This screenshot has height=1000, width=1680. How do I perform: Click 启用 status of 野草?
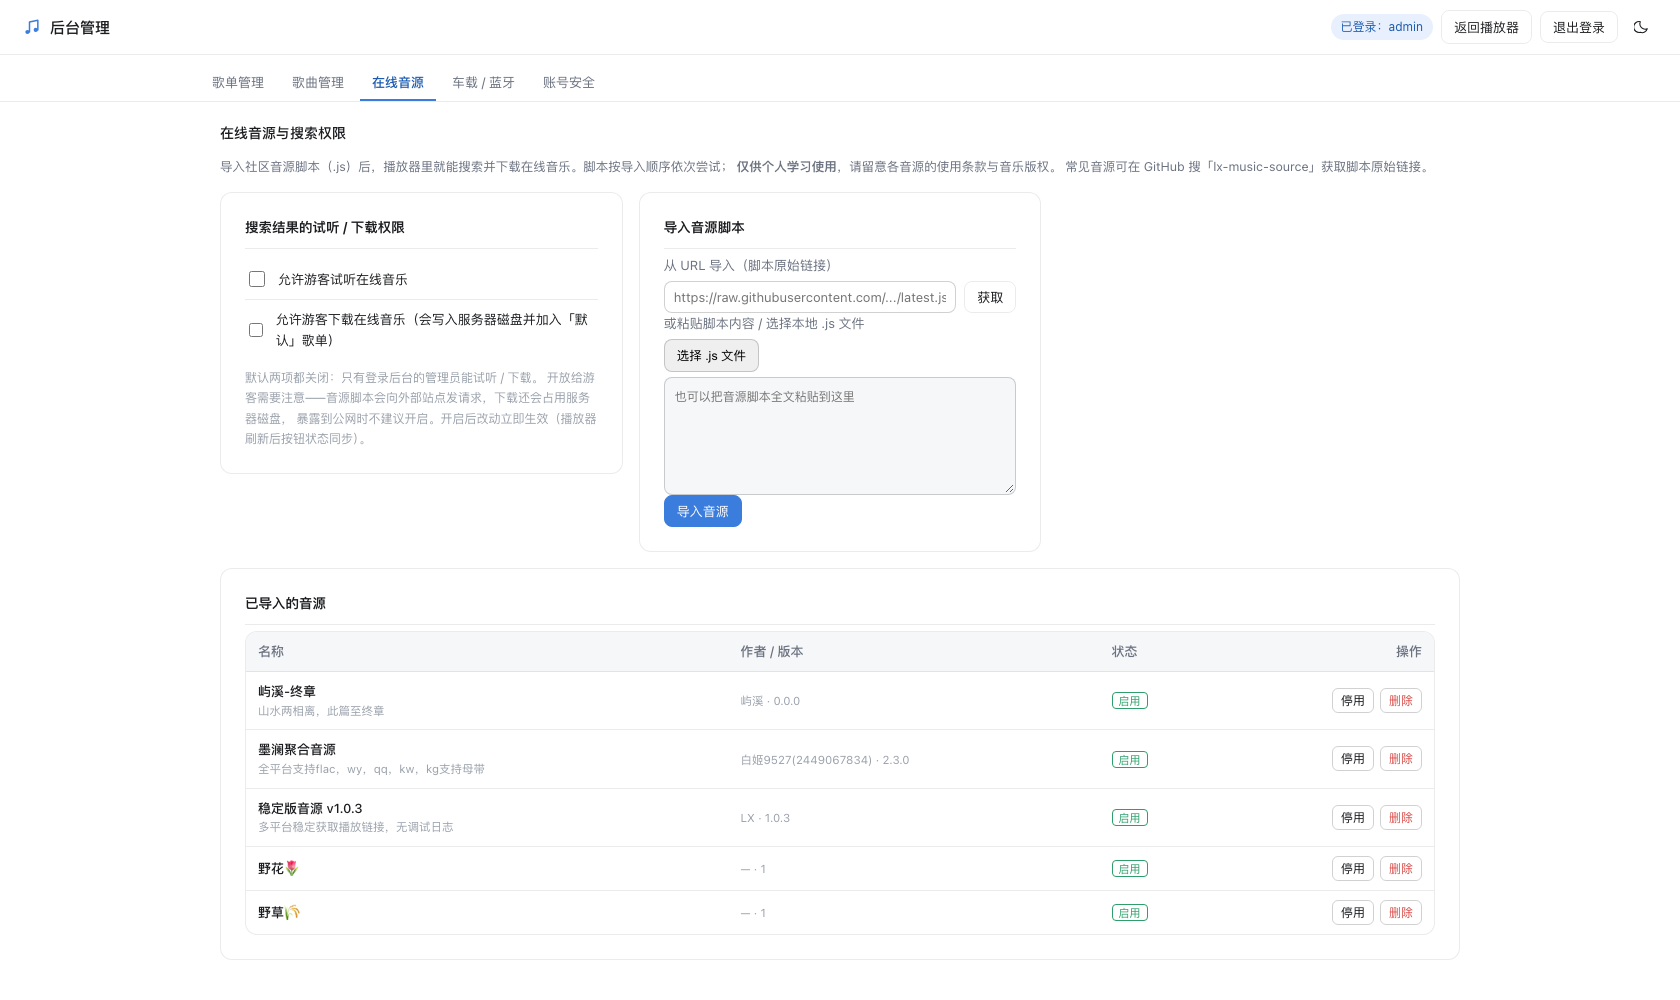1130,913
